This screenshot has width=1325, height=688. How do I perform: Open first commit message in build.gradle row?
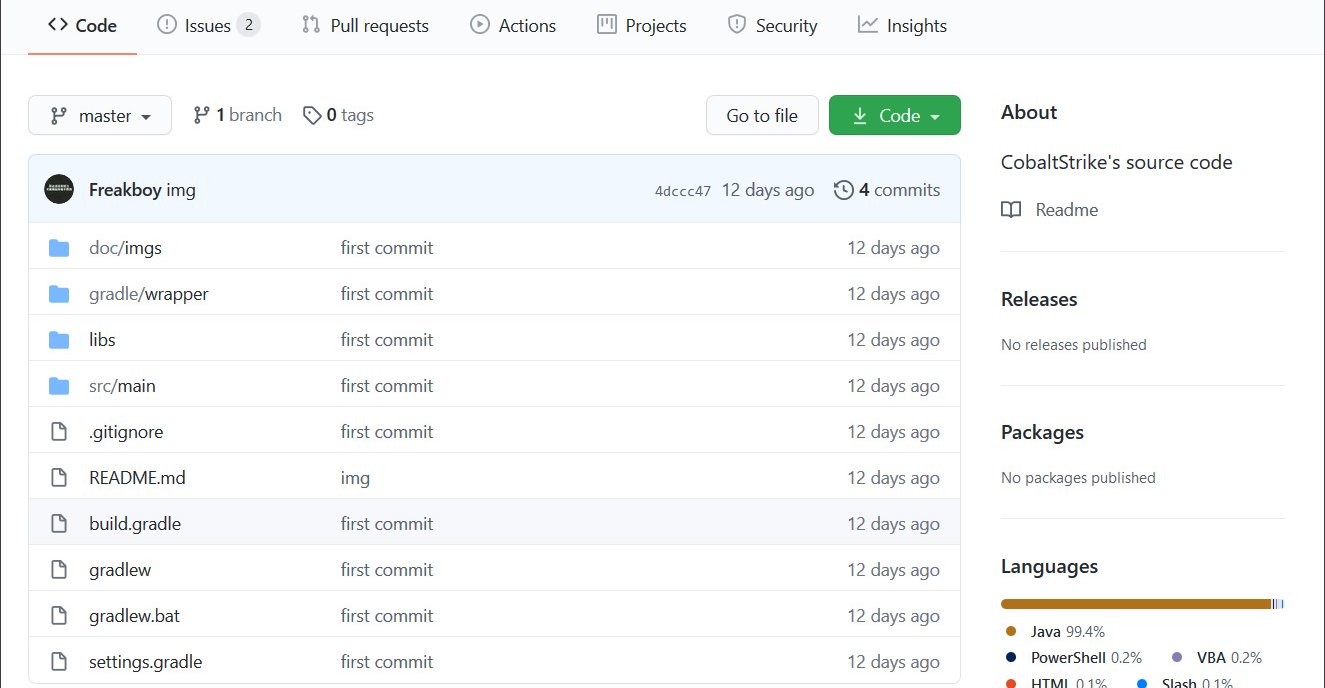point(387,524)
